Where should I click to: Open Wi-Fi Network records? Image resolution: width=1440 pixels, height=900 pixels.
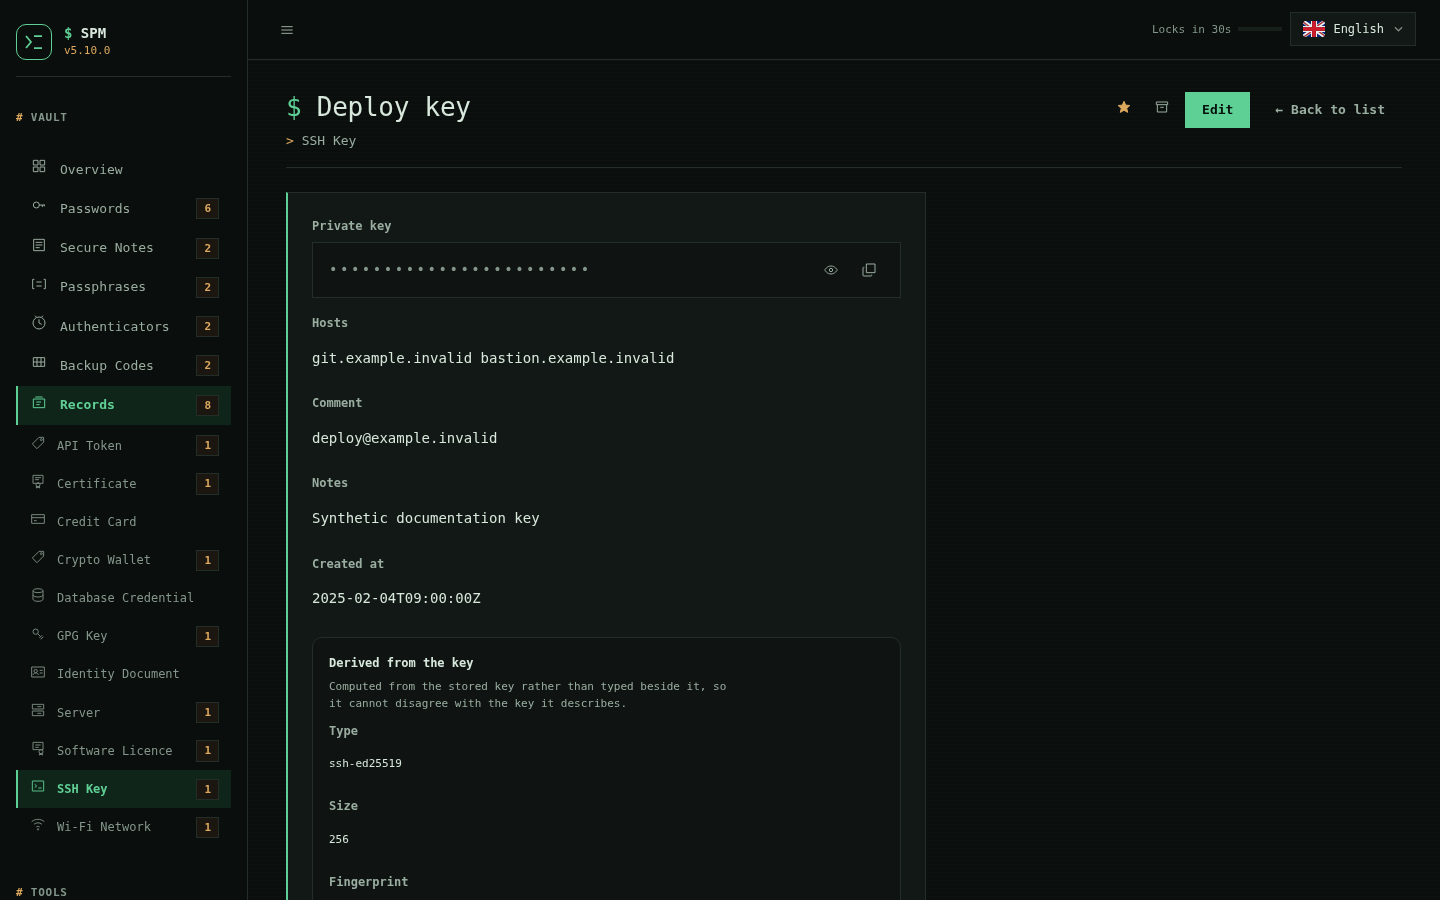tap(124, 826)
